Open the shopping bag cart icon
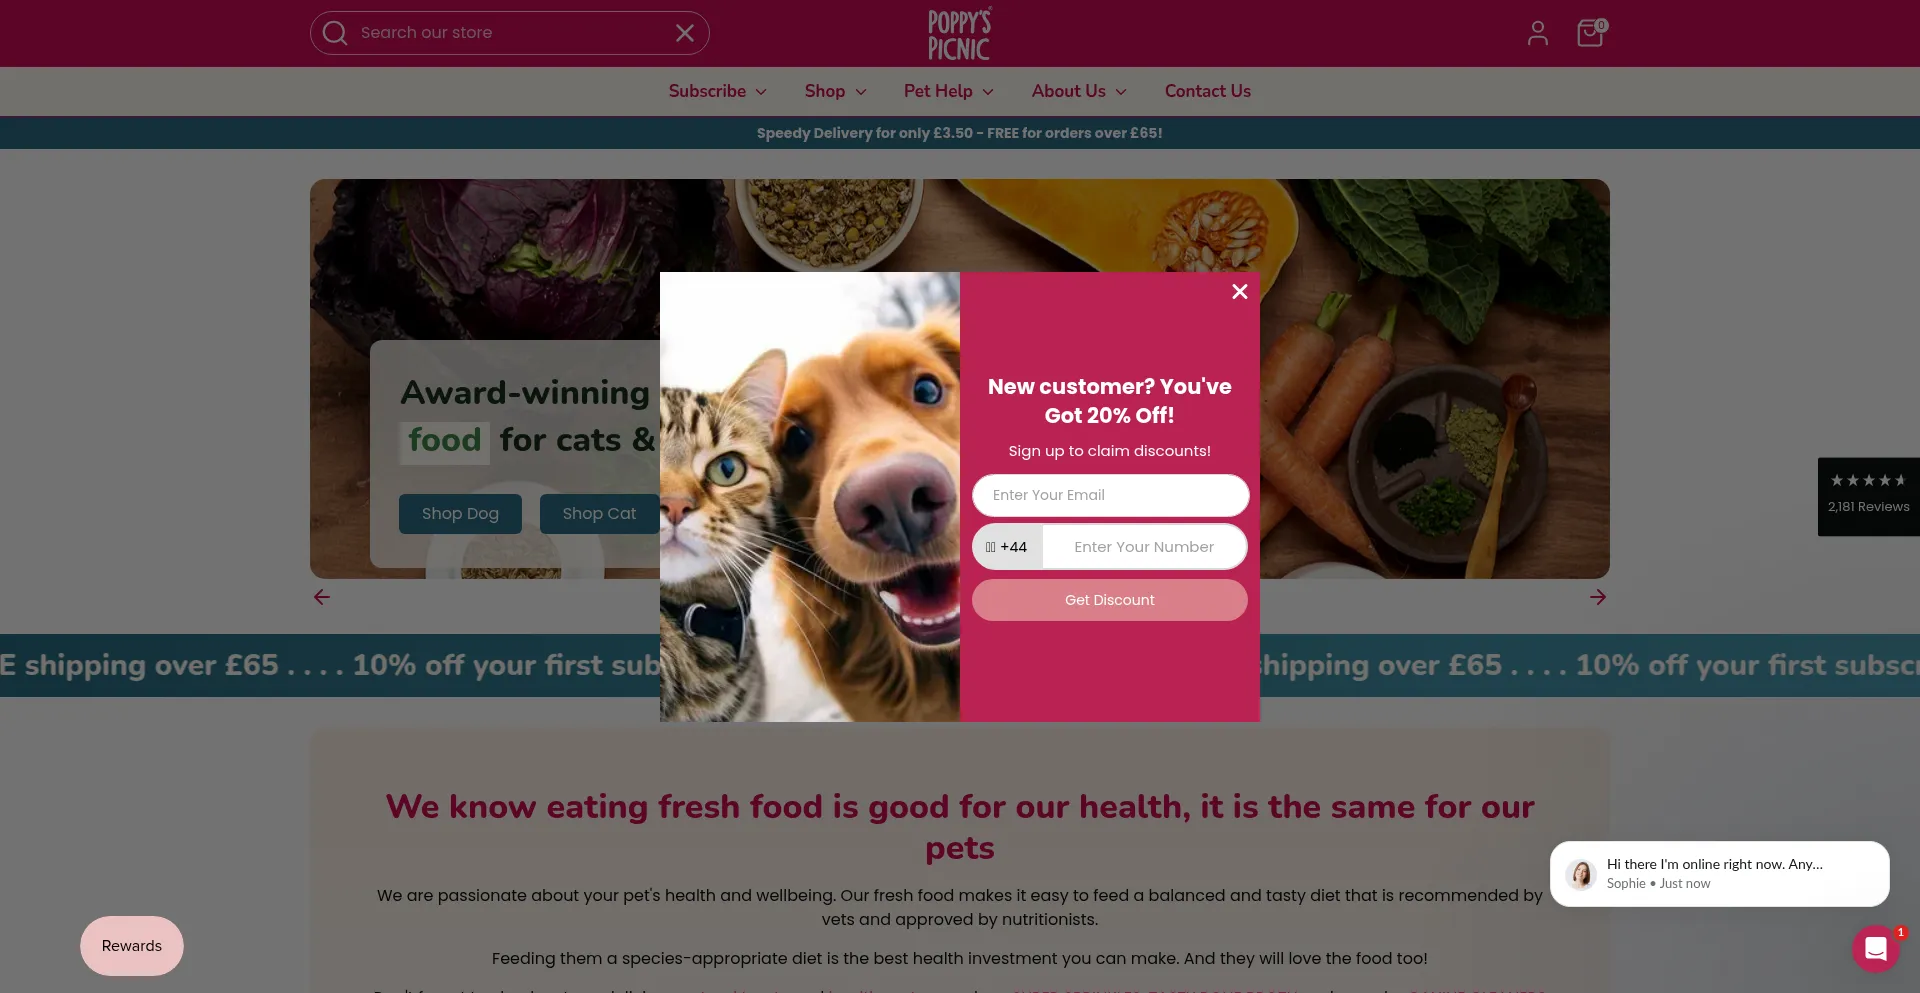 1590,33
